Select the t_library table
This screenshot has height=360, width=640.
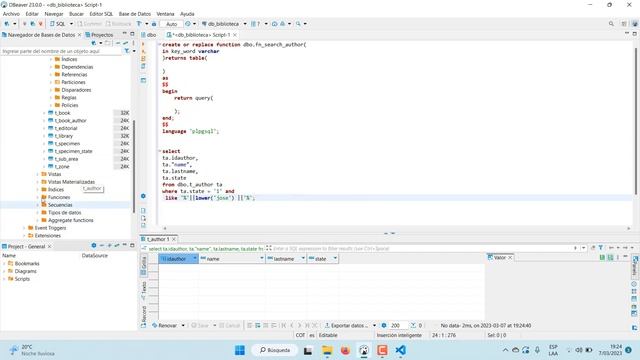click(64, 136)
